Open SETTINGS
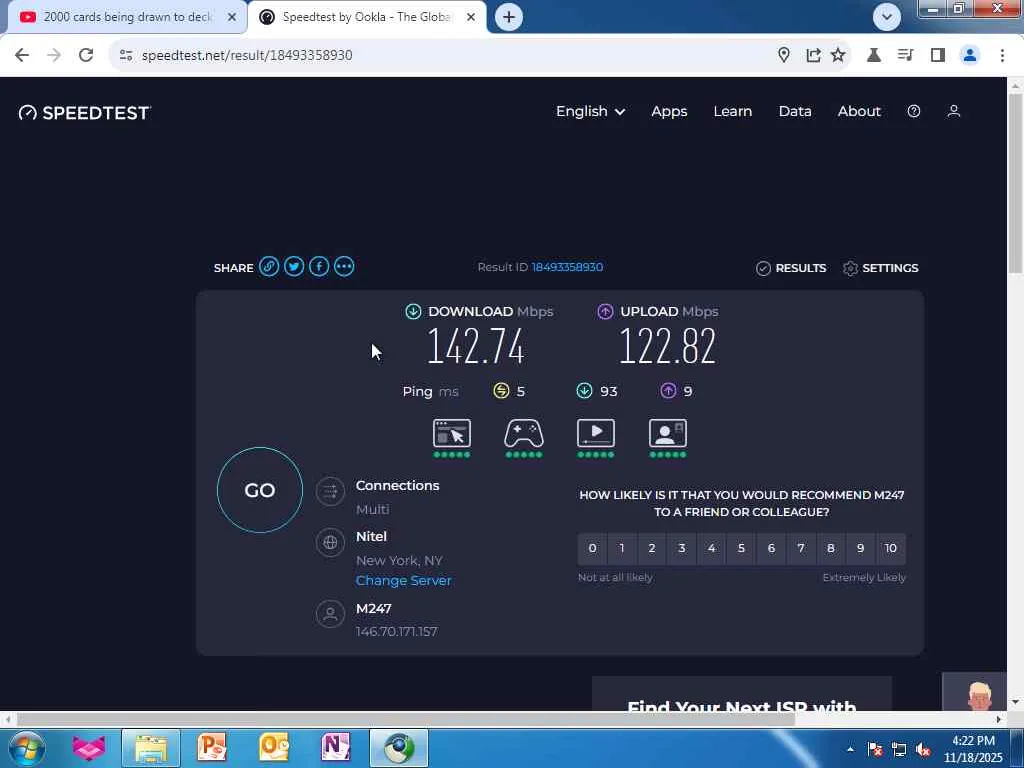This screenshot has height=768, width=1024. coord(880,268)
